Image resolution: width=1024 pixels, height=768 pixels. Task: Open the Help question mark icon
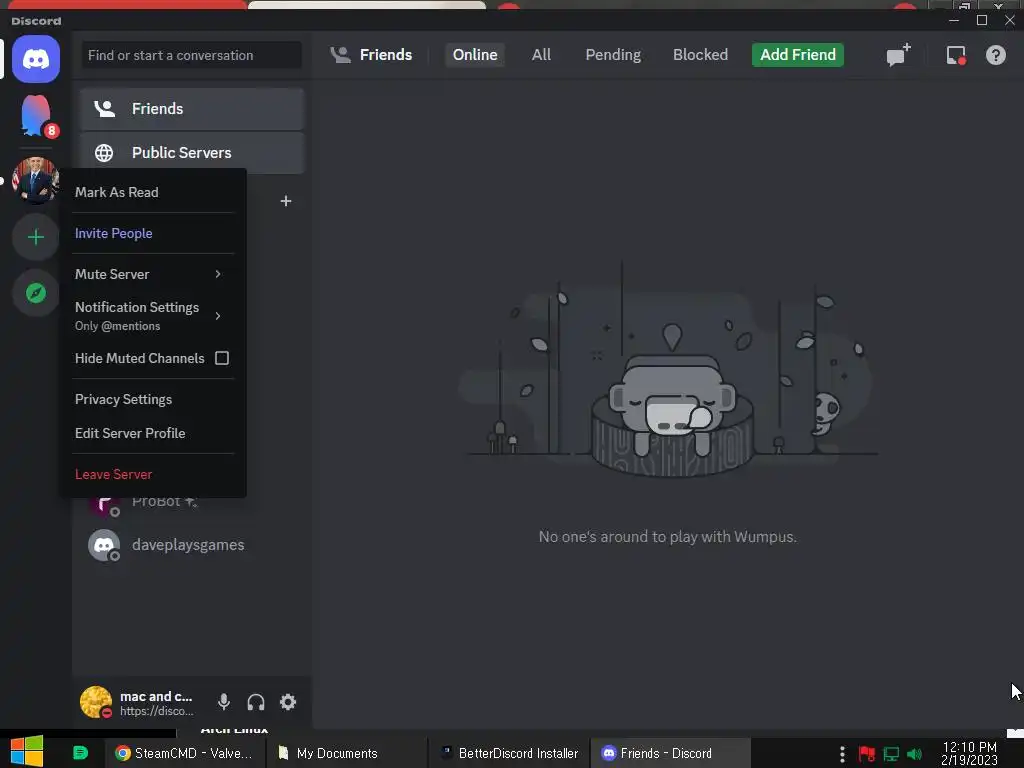point(995,55)
